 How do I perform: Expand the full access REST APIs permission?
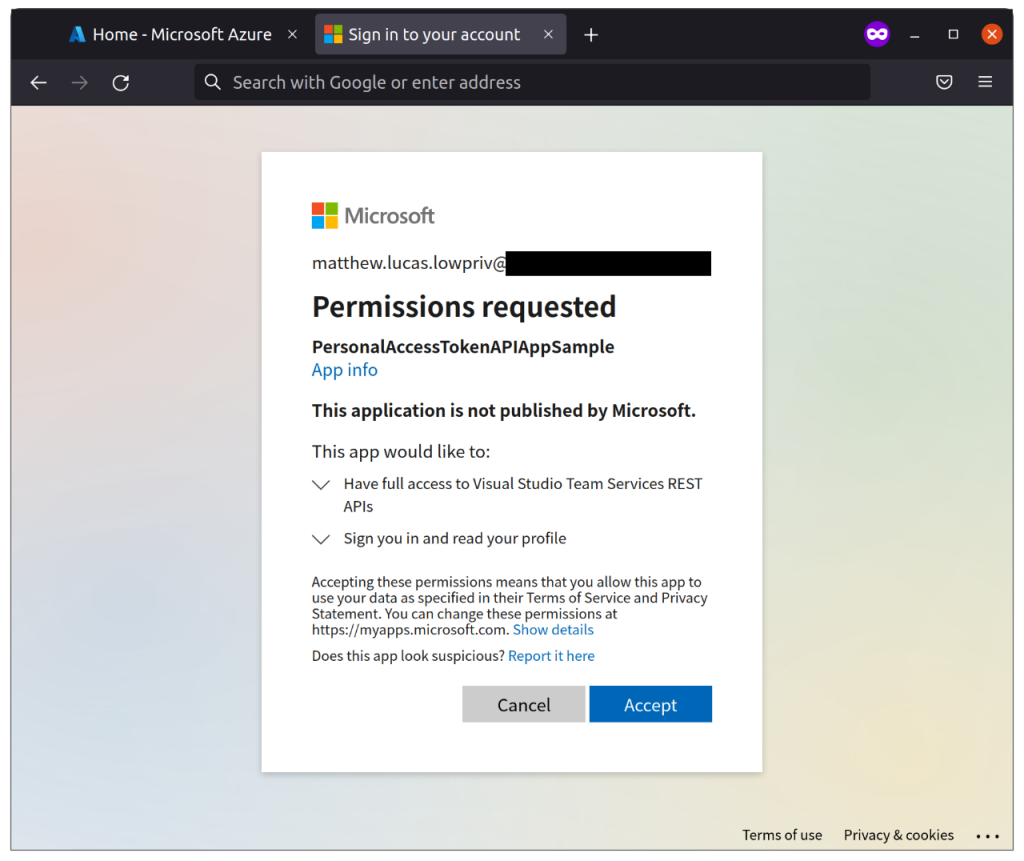[x=321, y=485]
